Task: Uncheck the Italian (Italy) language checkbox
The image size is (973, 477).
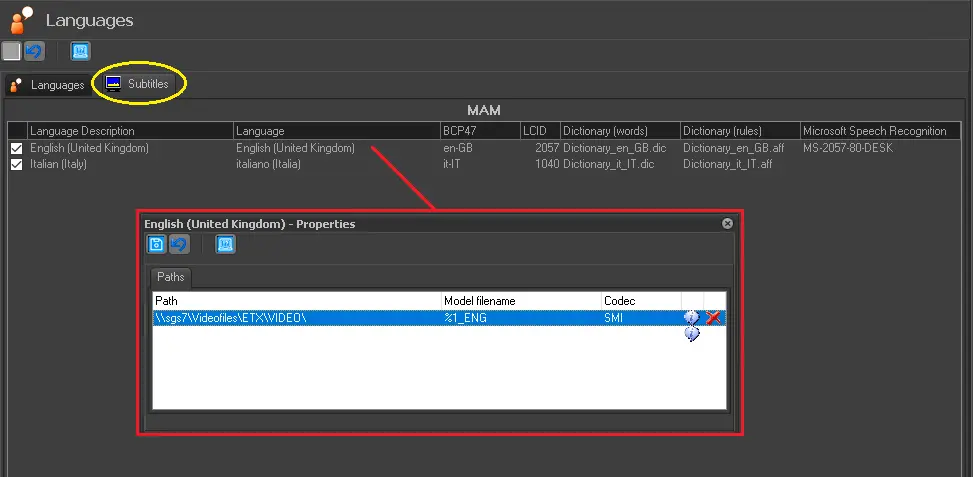Action: tap(16, 164)
